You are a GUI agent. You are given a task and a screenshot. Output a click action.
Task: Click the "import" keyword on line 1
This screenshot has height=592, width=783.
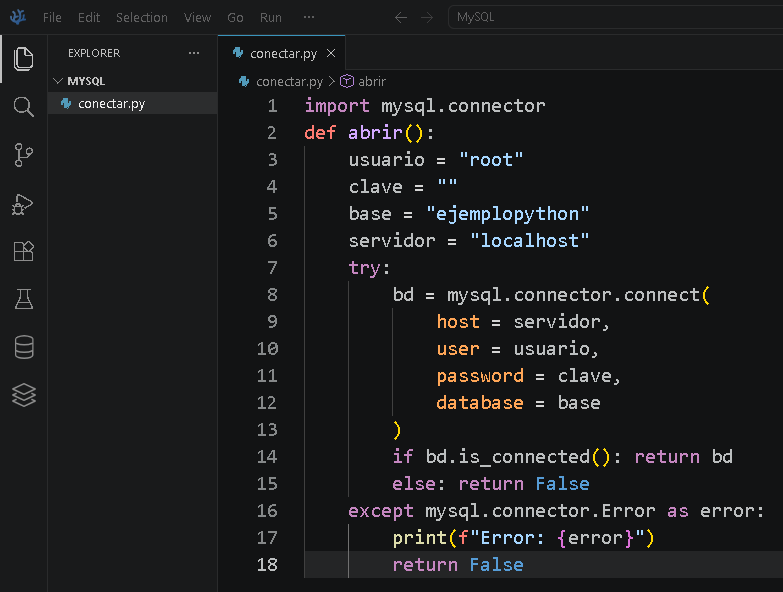(337, 106)
